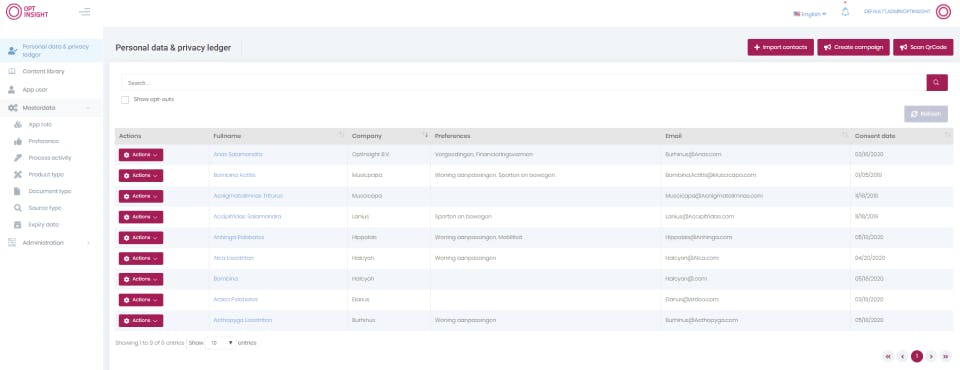
Task: Click the OptInsight logo
Action: coord(27,12)
